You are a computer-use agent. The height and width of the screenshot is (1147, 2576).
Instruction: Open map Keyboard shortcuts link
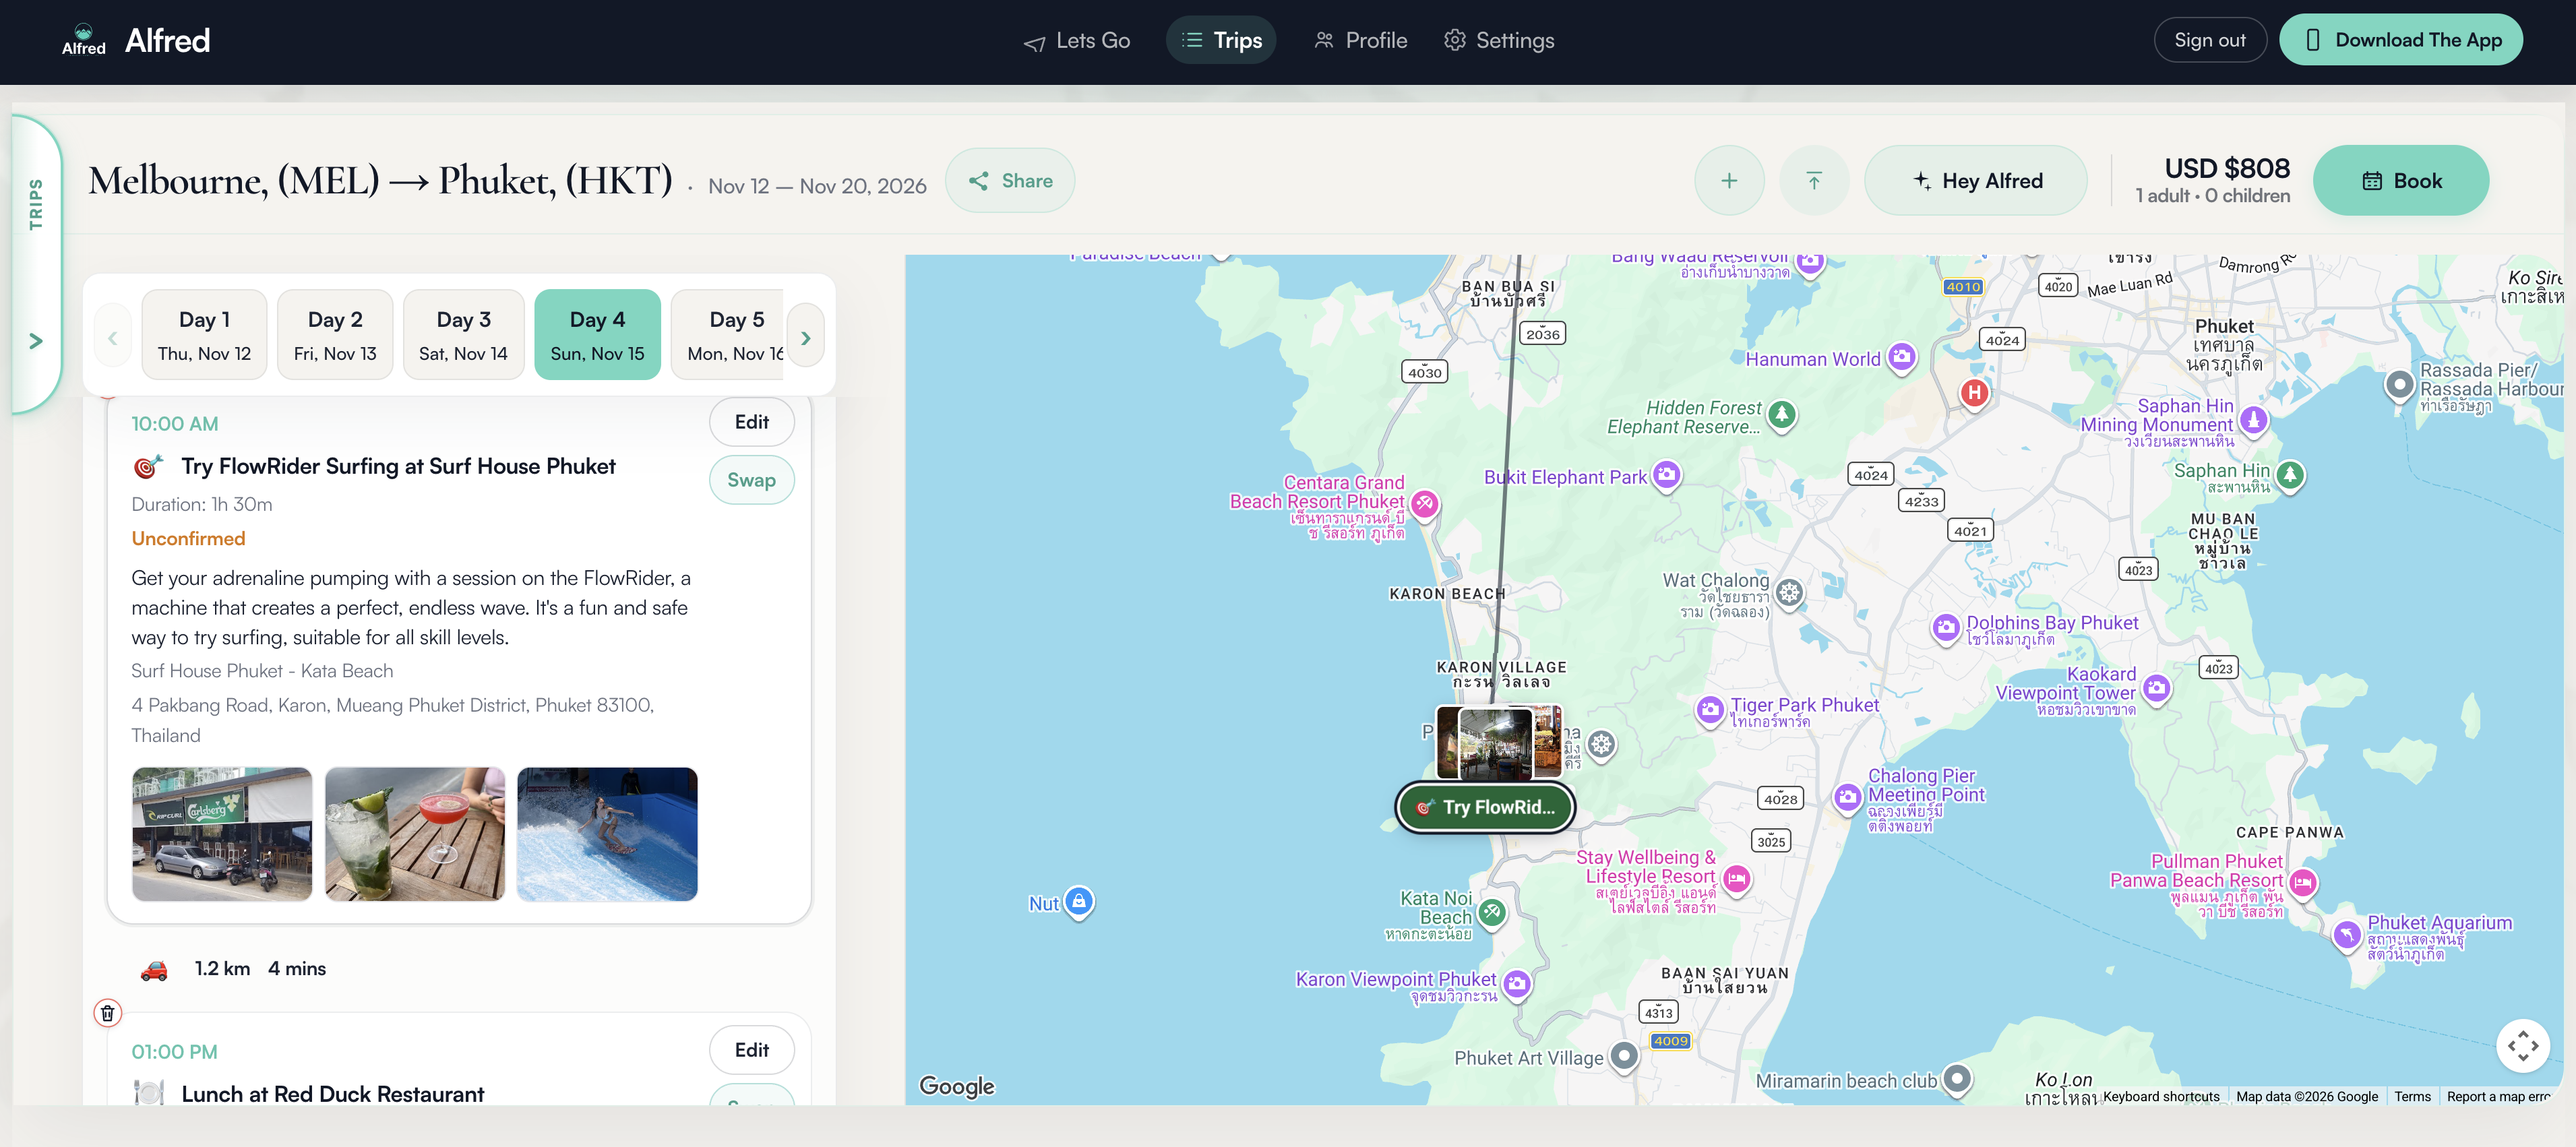click(2161, 1096)
